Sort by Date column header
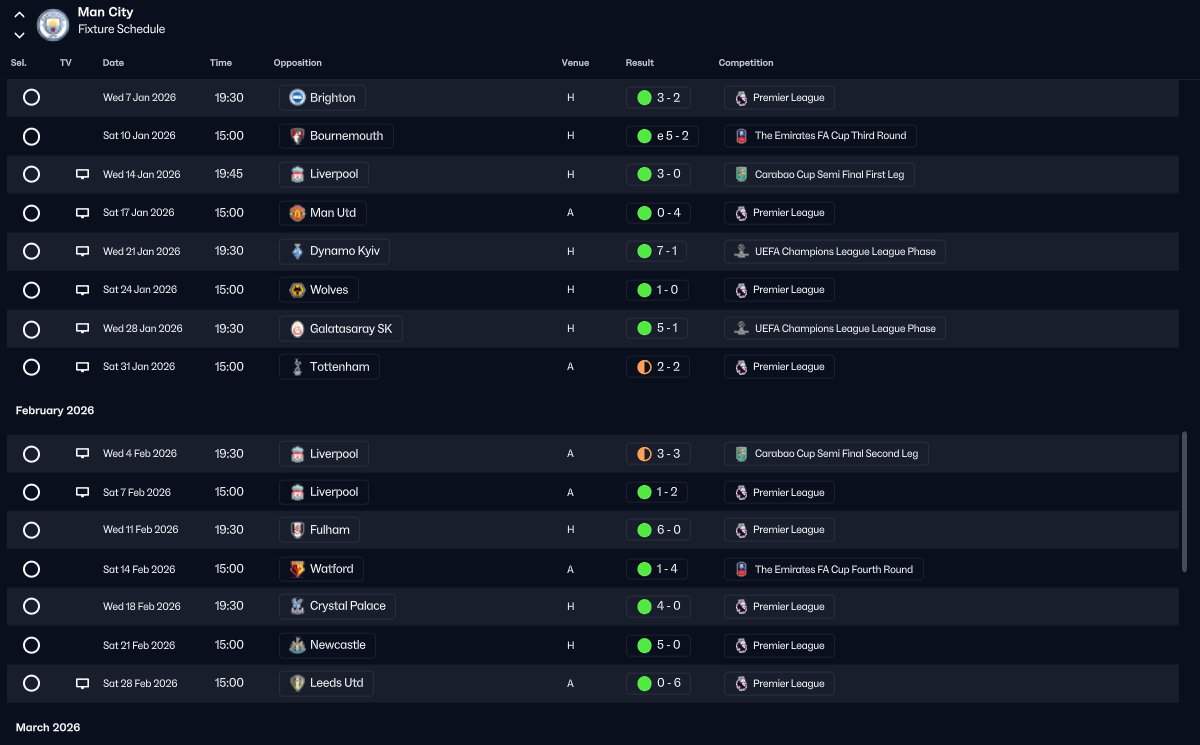The width and height of the screenshot is (1200, 745). click(x=113, y=63)
